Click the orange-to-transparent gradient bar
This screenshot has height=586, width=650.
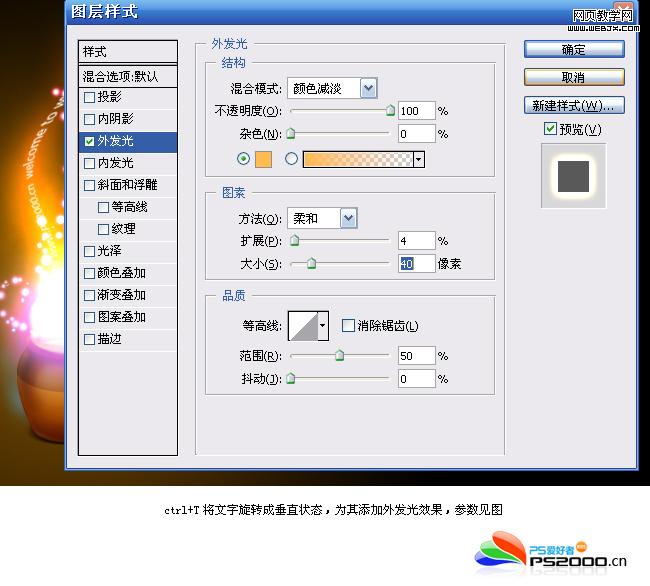click(x=358, y=160)
